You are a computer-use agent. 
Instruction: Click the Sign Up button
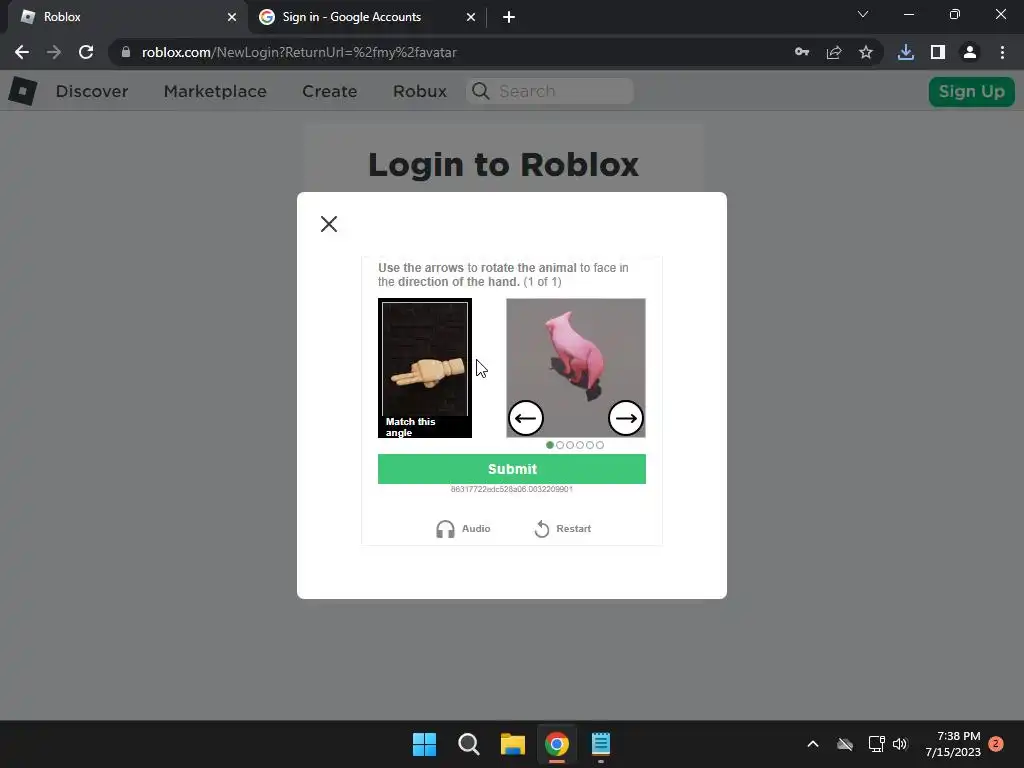click(x=971, y=91)
